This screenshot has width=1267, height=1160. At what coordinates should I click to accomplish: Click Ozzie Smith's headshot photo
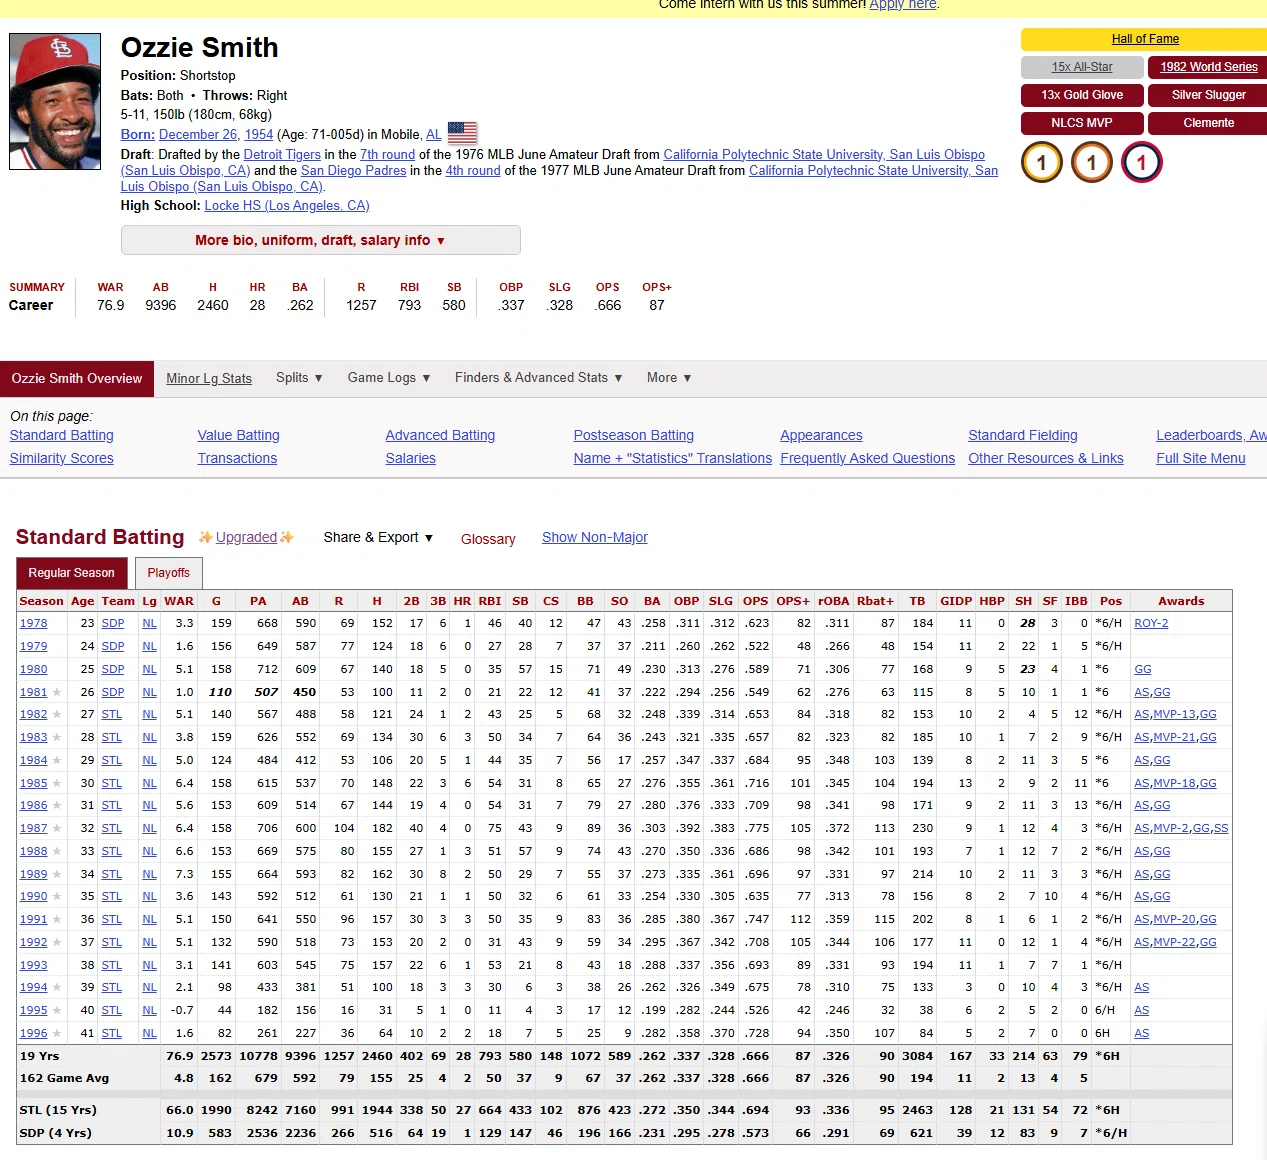click(x=55, y=102)
